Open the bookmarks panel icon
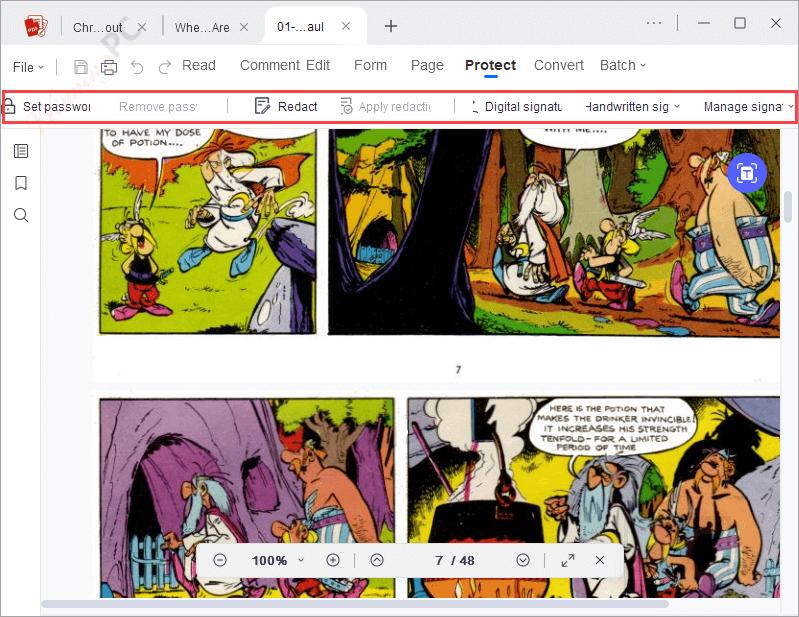The width and height of the screenshot is (799, 617). tap(21, 183)
